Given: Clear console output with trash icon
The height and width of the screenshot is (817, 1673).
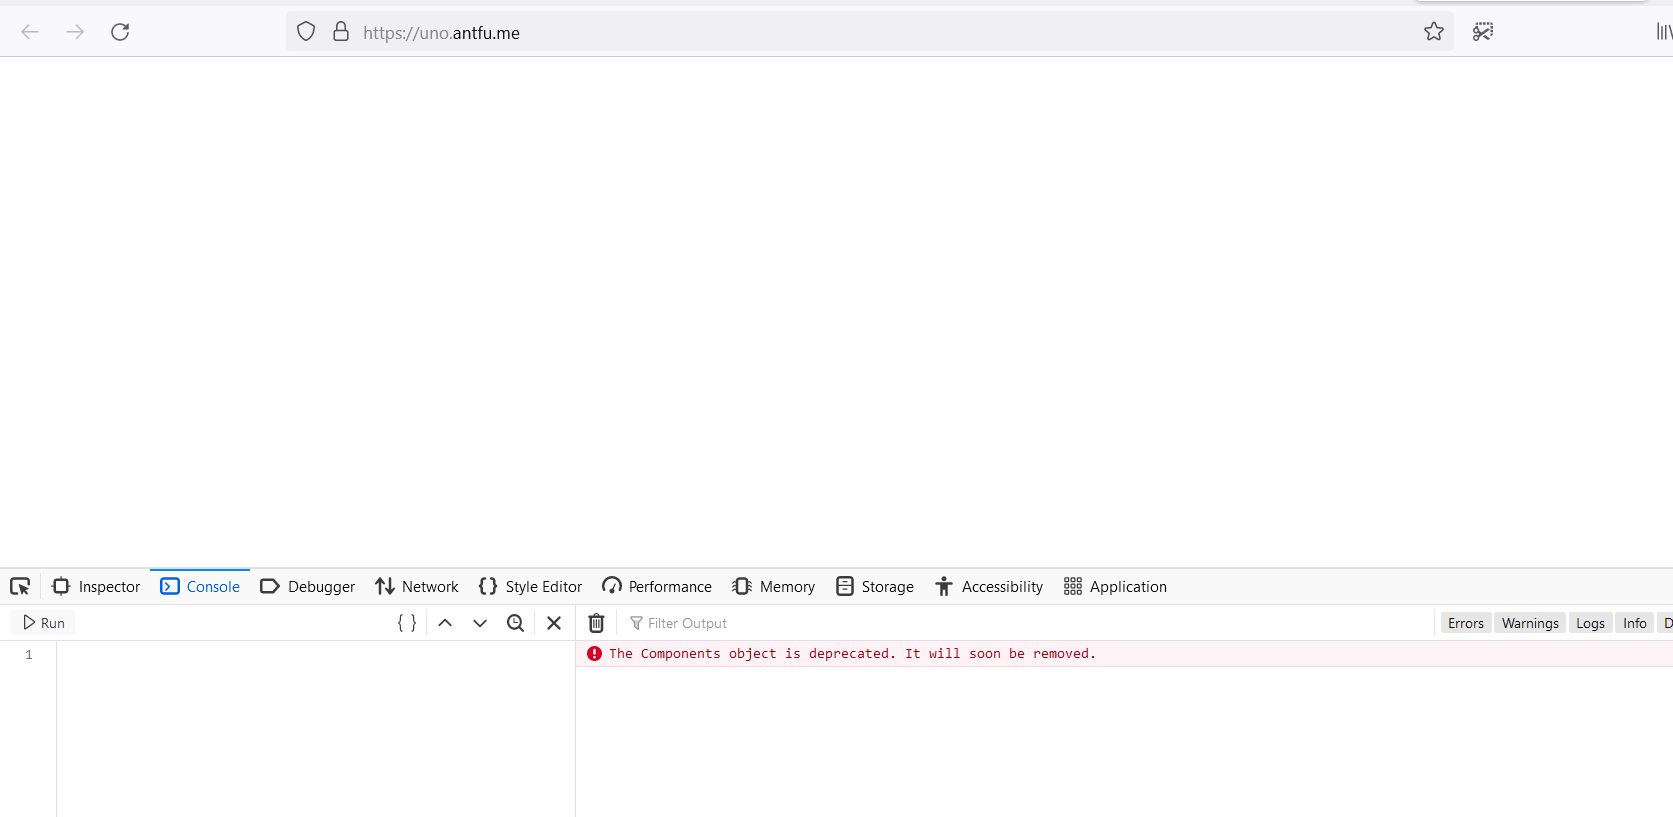Looking at the screenshot, I should [x=596, y=623].
